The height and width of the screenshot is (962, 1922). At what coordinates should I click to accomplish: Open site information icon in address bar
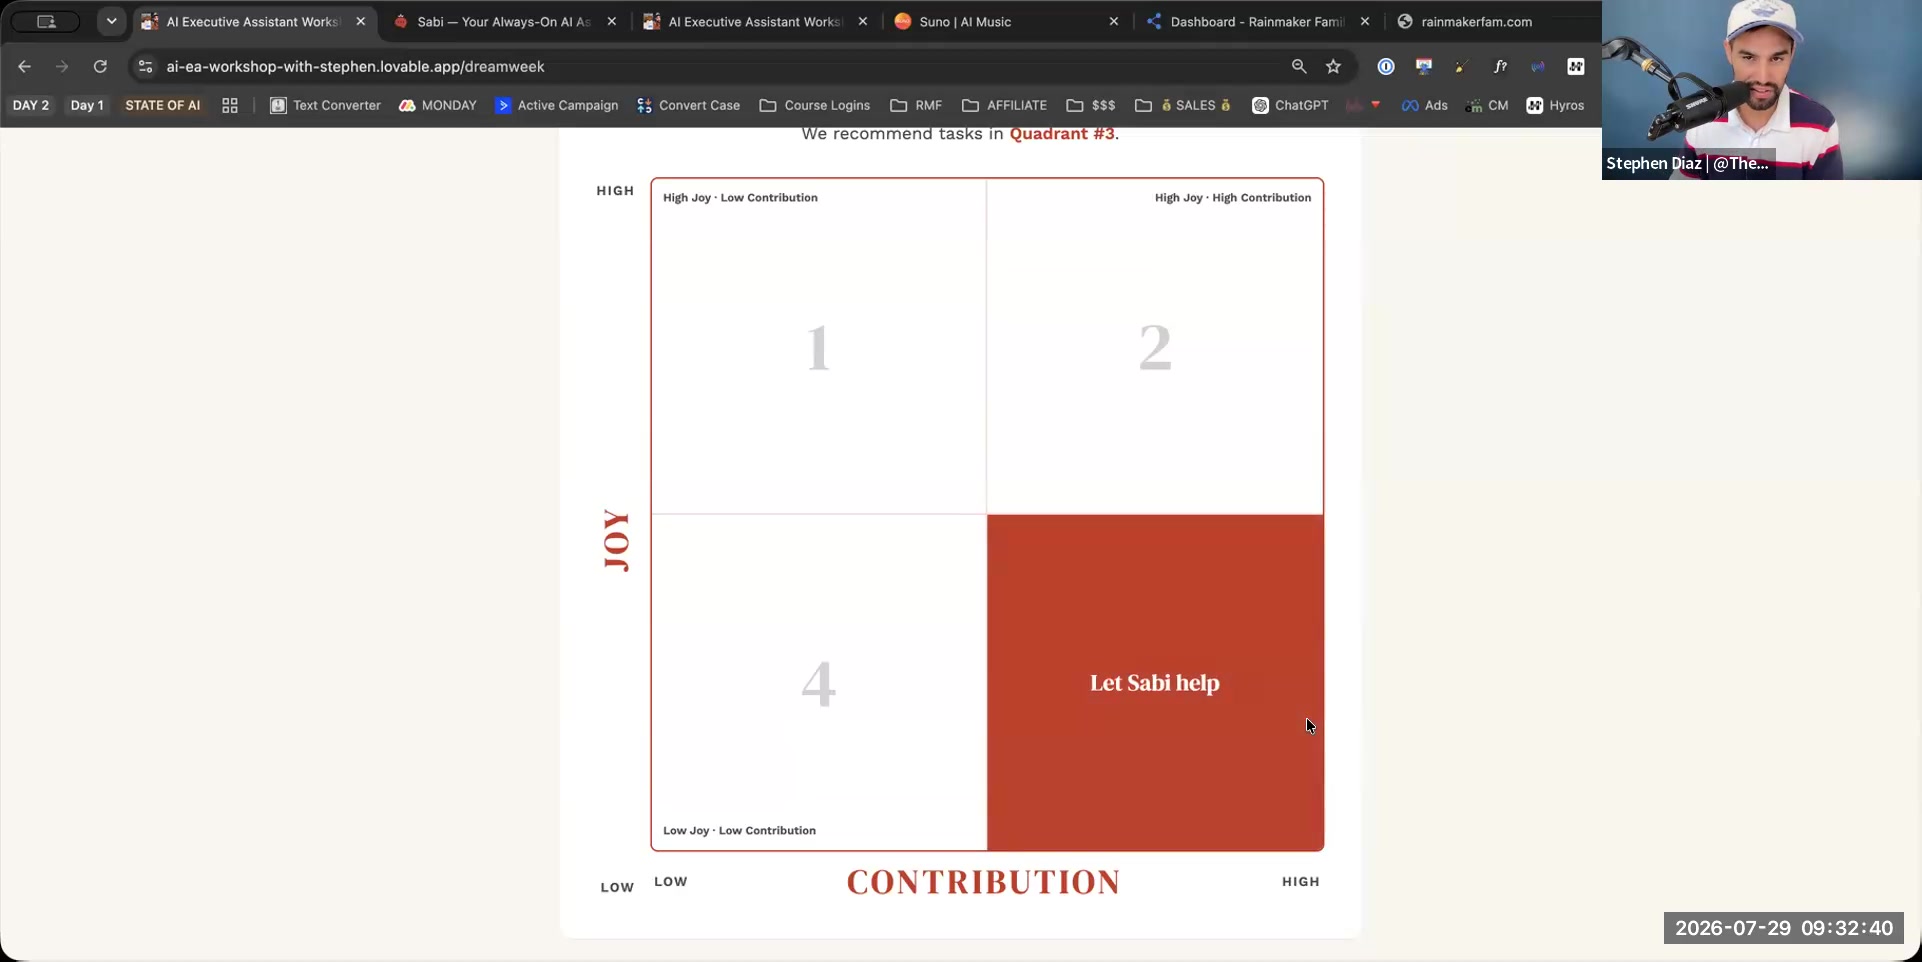tap(145, 67)
